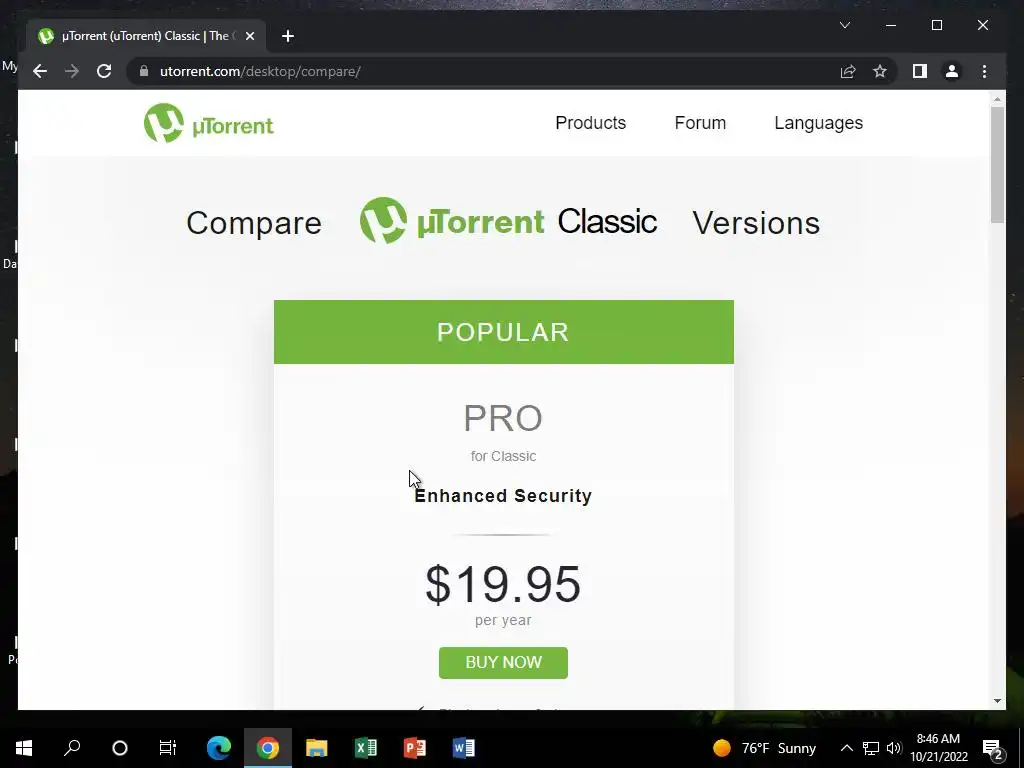
Task: Click the $19.95 price text
Action: (x=503, y=584)
